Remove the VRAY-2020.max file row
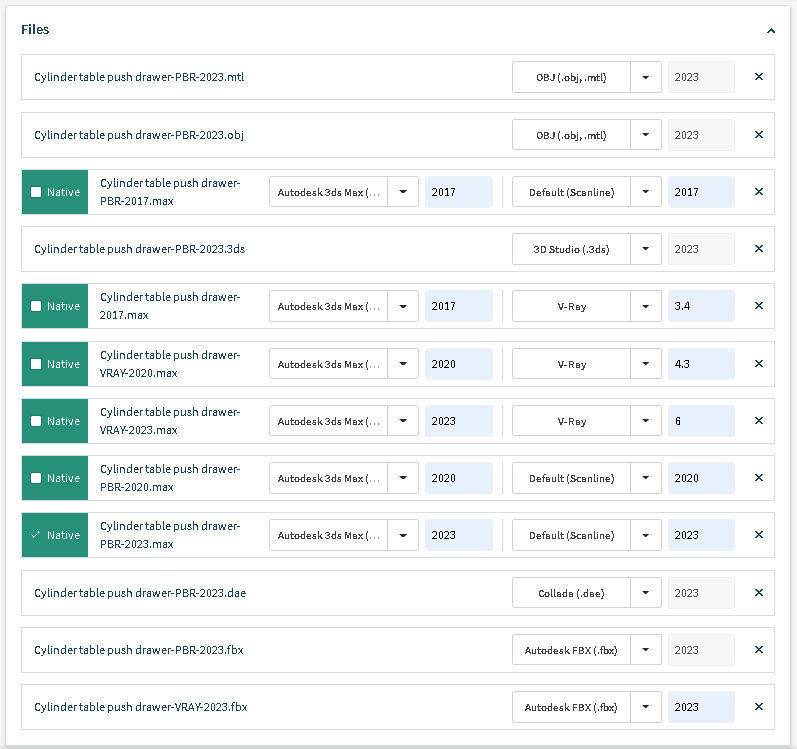The image size is (797, 749). tap(758, 364)
